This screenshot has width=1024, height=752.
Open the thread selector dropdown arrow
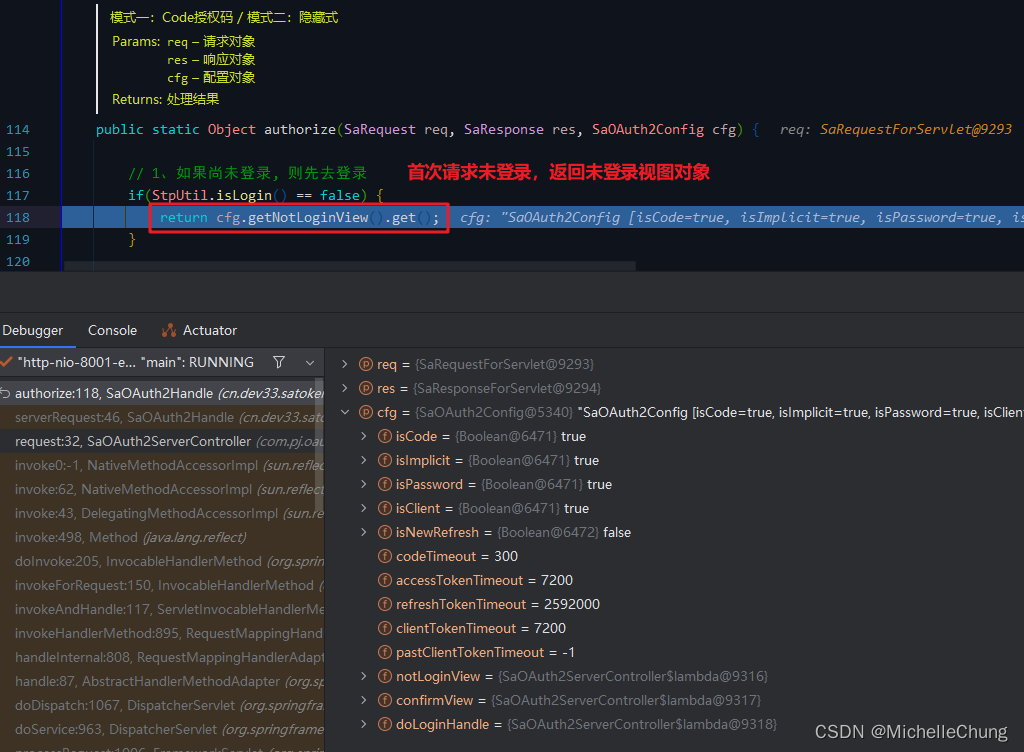pyautogui.click(x=310, y=362)
